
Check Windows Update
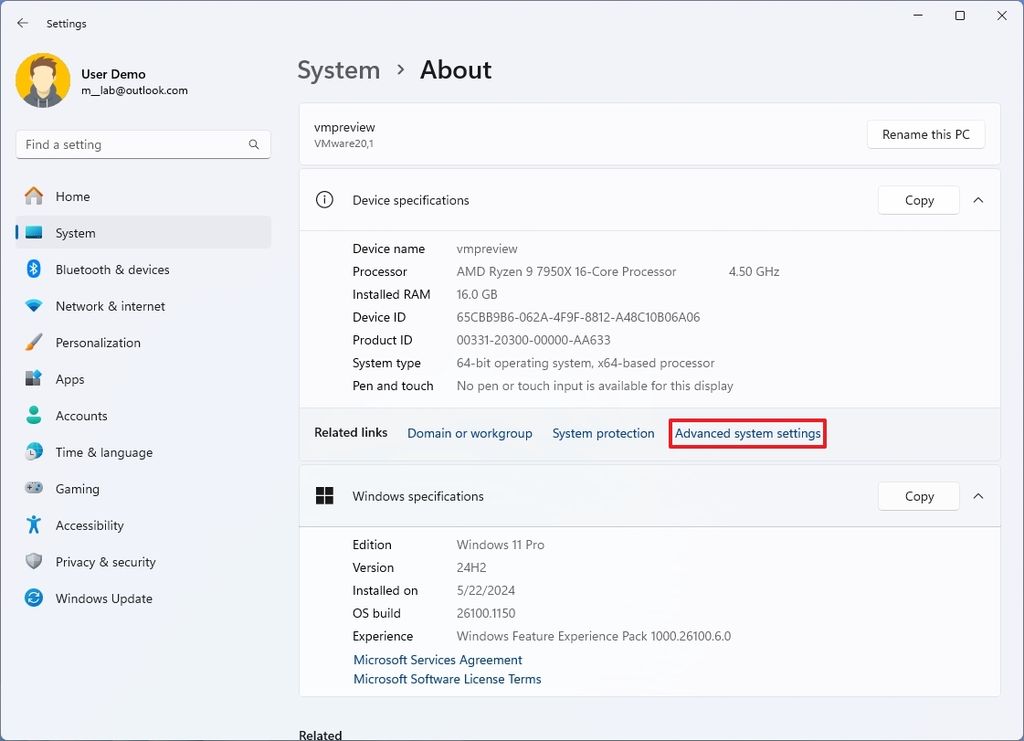click(102, 598)
